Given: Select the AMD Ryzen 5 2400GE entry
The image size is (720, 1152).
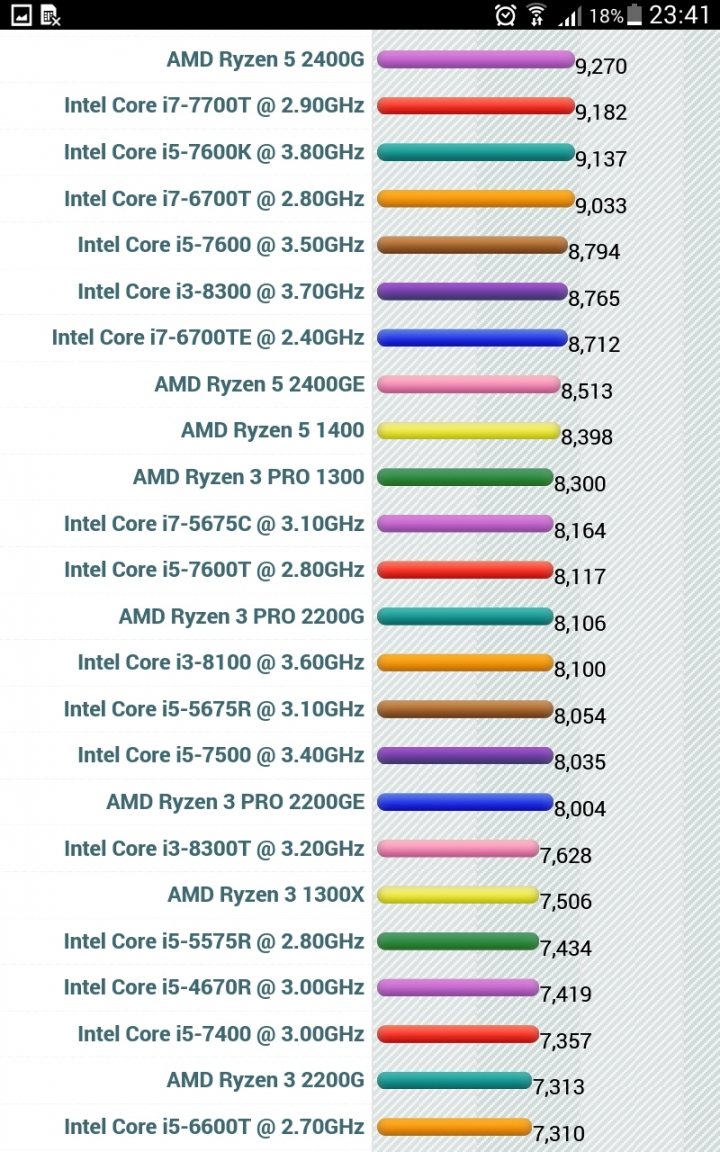Looking at the screenshot, I should click(259, 384).
